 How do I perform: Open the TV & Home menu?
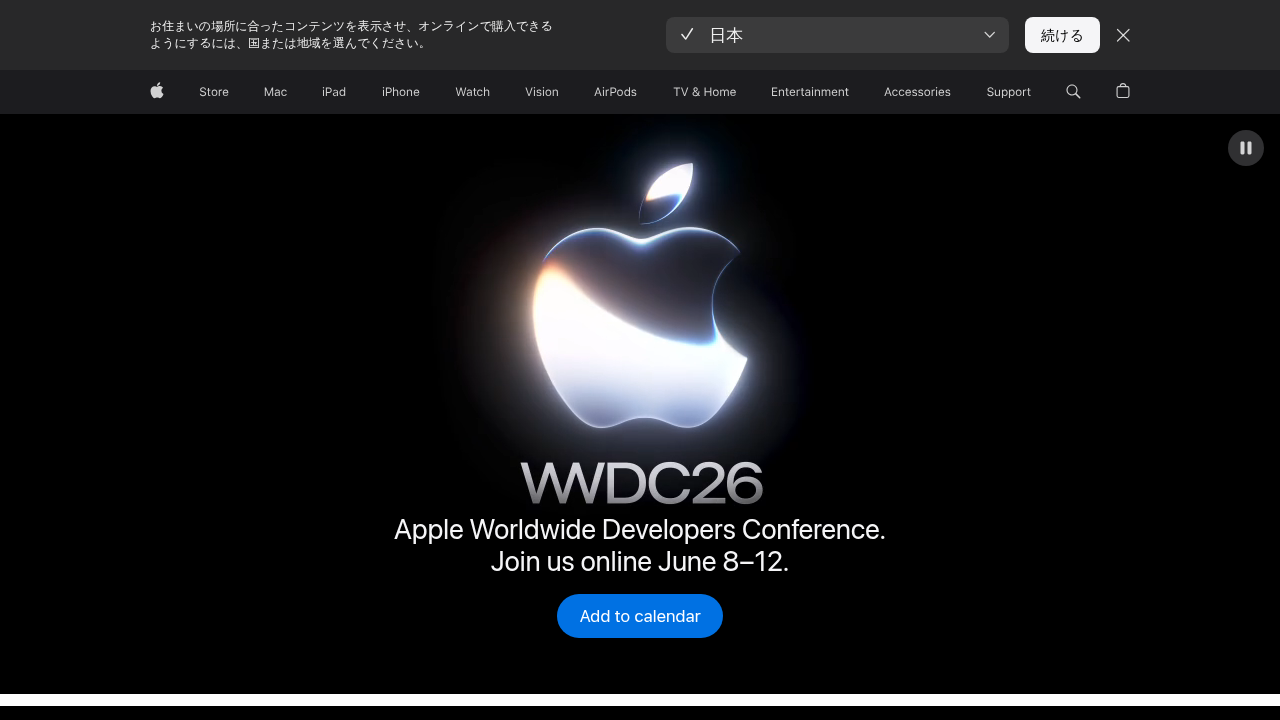[x=704, y=92]
